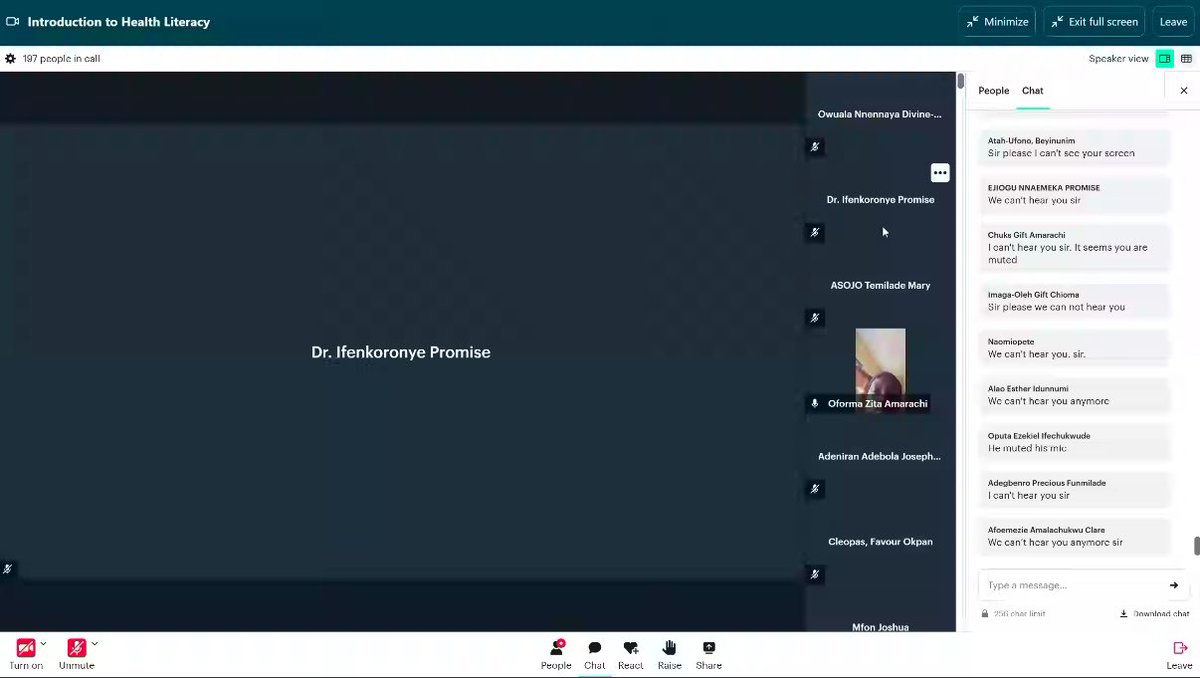Switch to grid view layout icon
1200x678 pixels.
pos(1187,59)
